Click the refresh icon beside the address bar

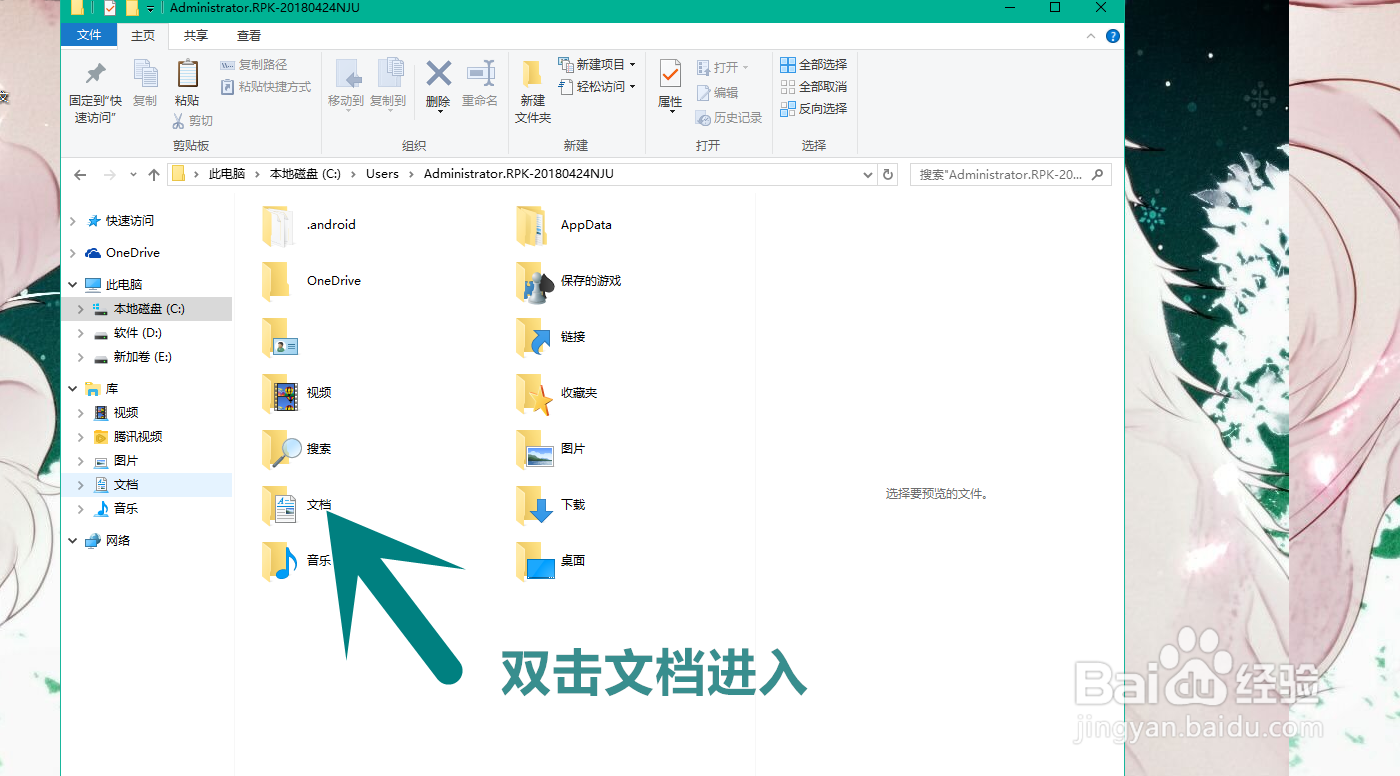coord(888,174)
